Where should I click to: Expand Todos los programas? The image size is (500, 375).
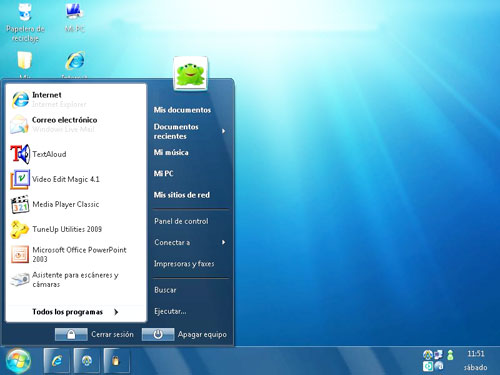click(76, 312)
